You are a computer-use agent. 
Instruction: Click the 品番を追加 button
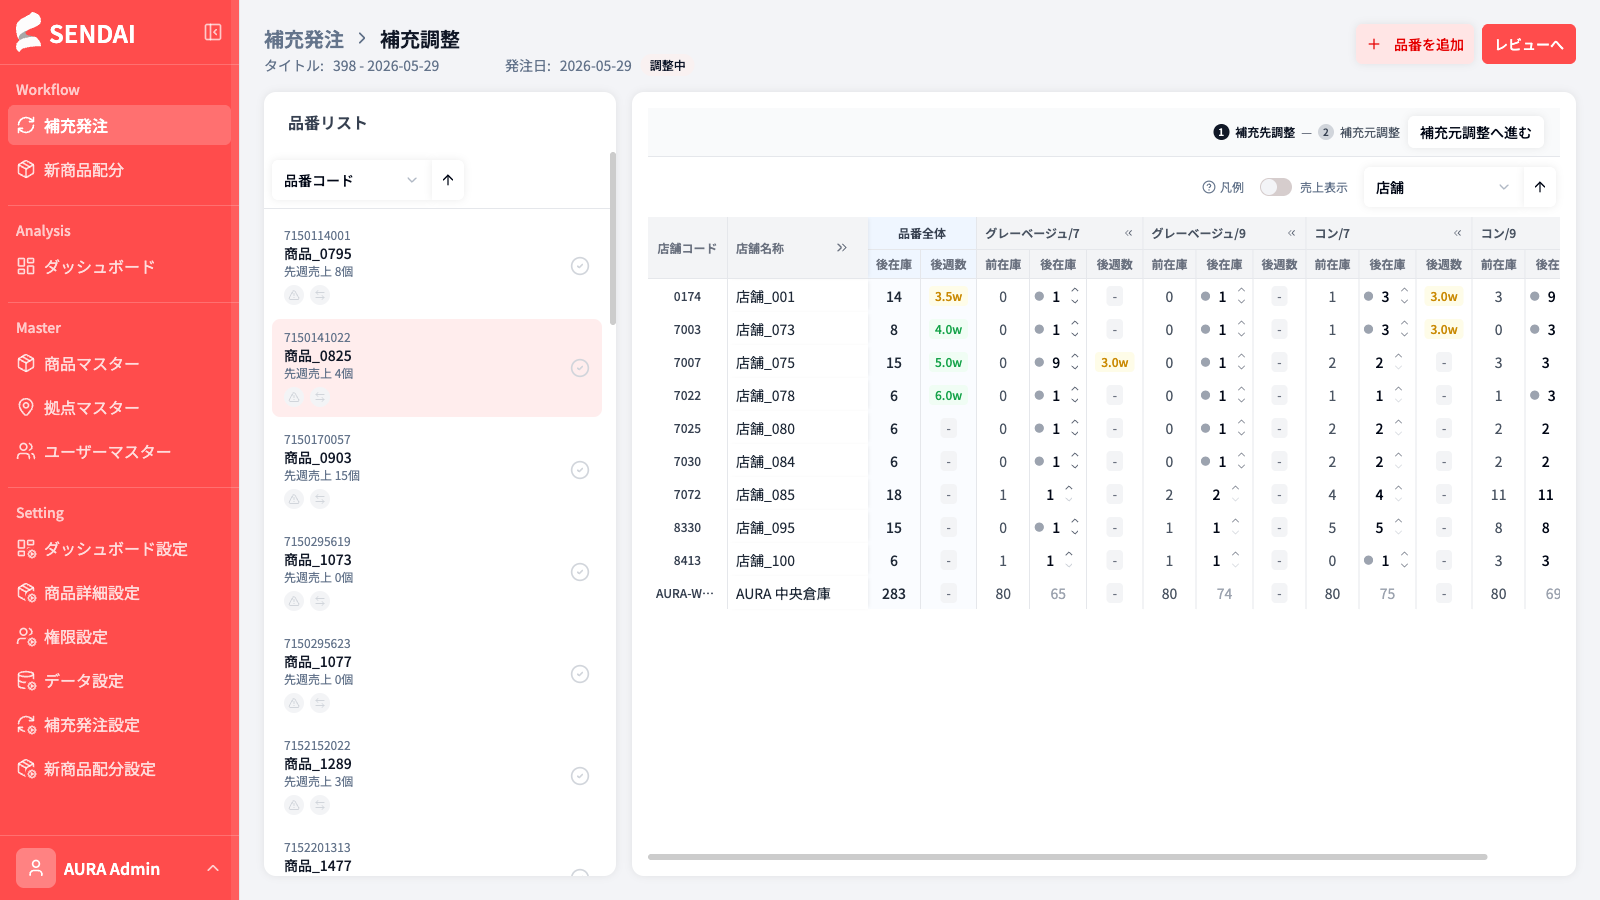coord(1415,44)
